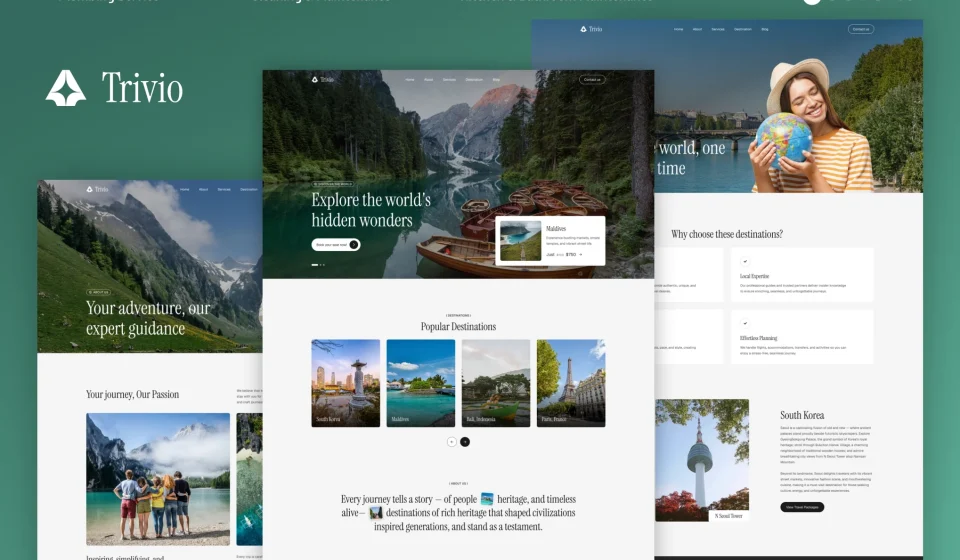Click the Maldives thumbnail in the hero promo card
960x560 pixels.
click(x=520, y=241)
